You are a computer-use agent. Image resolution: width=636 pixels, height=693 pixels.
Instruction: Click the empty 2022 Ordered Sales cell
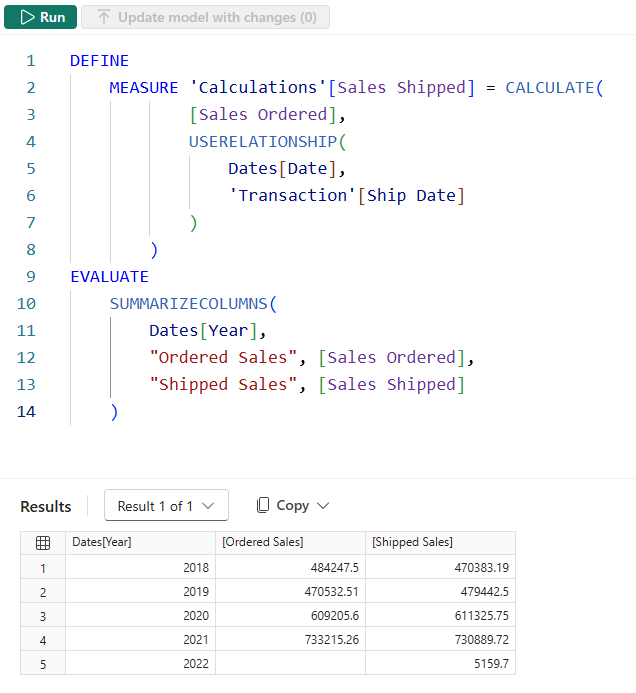tap(290, 663)
